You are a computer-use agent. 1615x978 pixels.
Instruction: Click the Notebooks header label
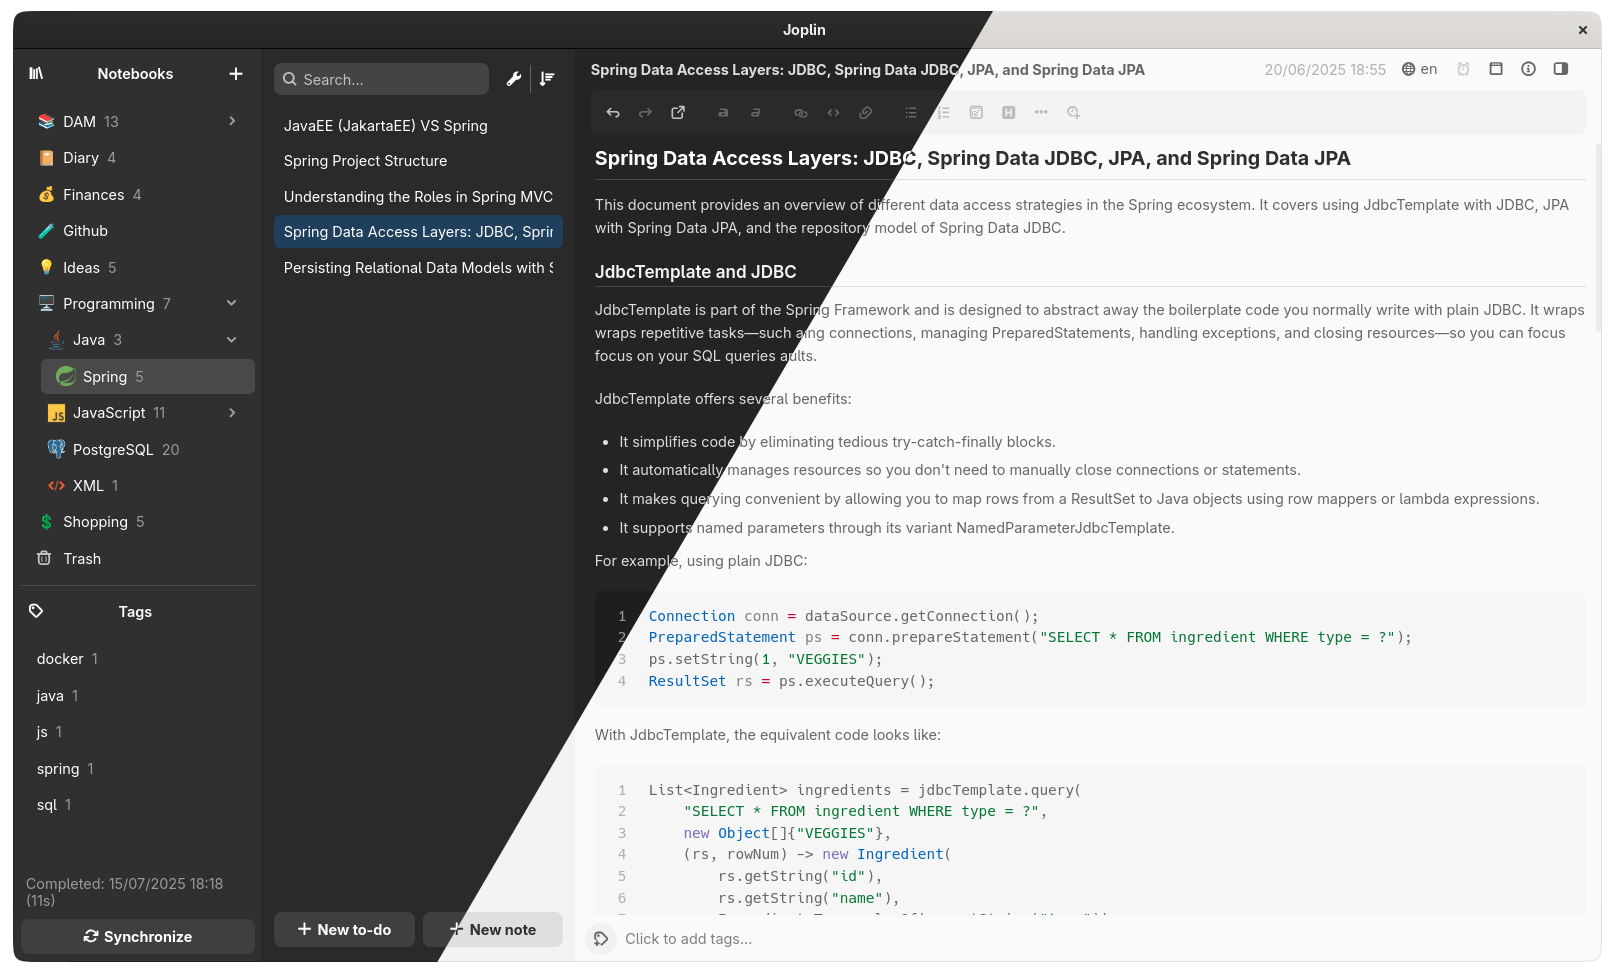click(x=135, y=74)
